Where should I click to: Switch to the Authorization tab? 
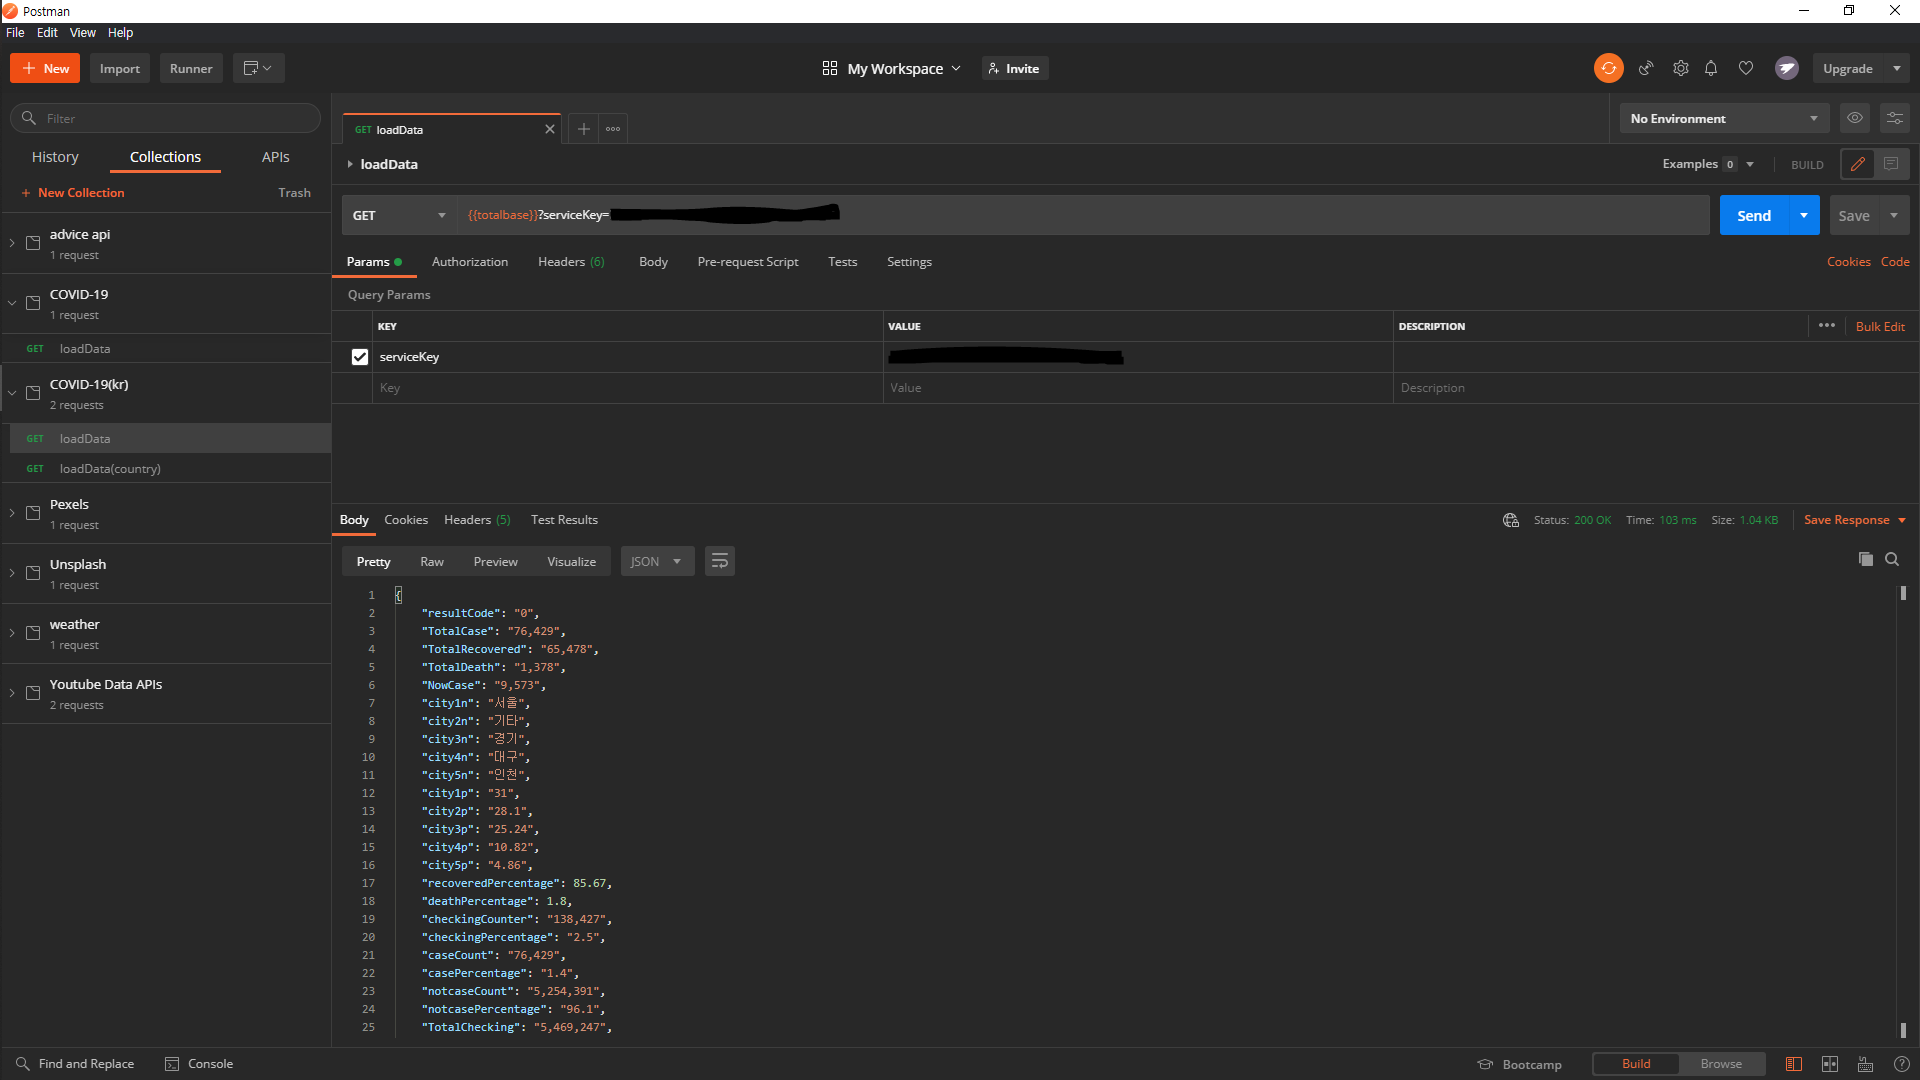click(470, 262)
